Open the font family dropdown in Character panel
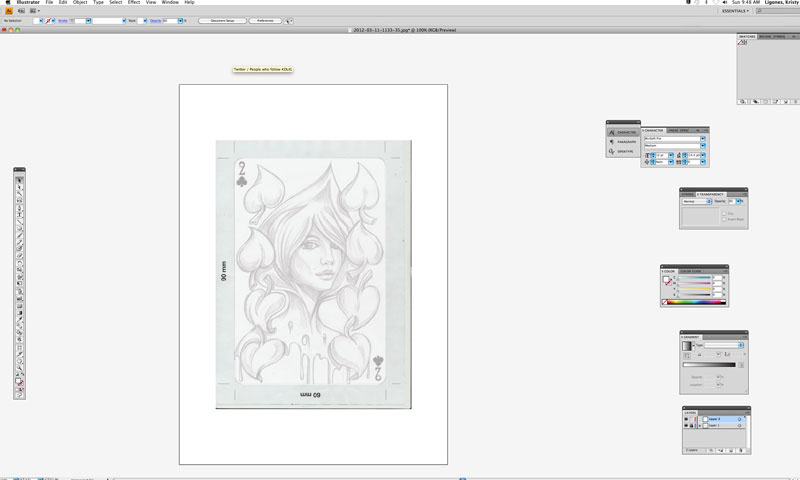This screenshot has height=480, width=800. click(703, 139)
